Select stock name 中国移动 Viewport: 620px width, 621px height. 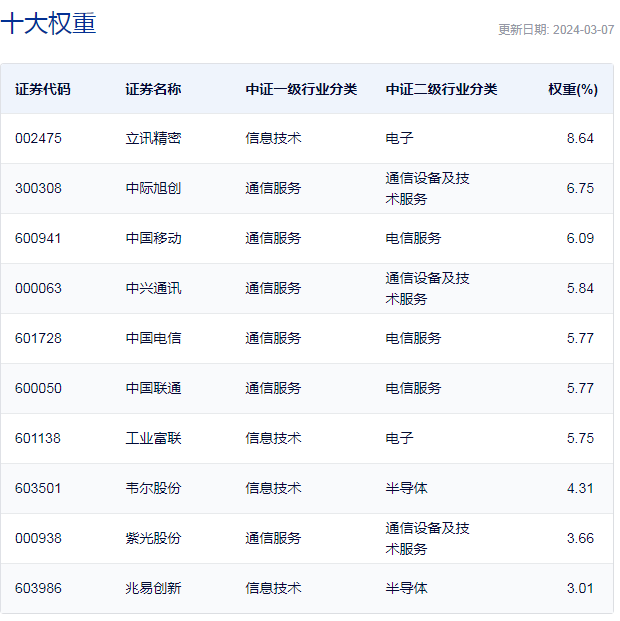coord(153,238)
